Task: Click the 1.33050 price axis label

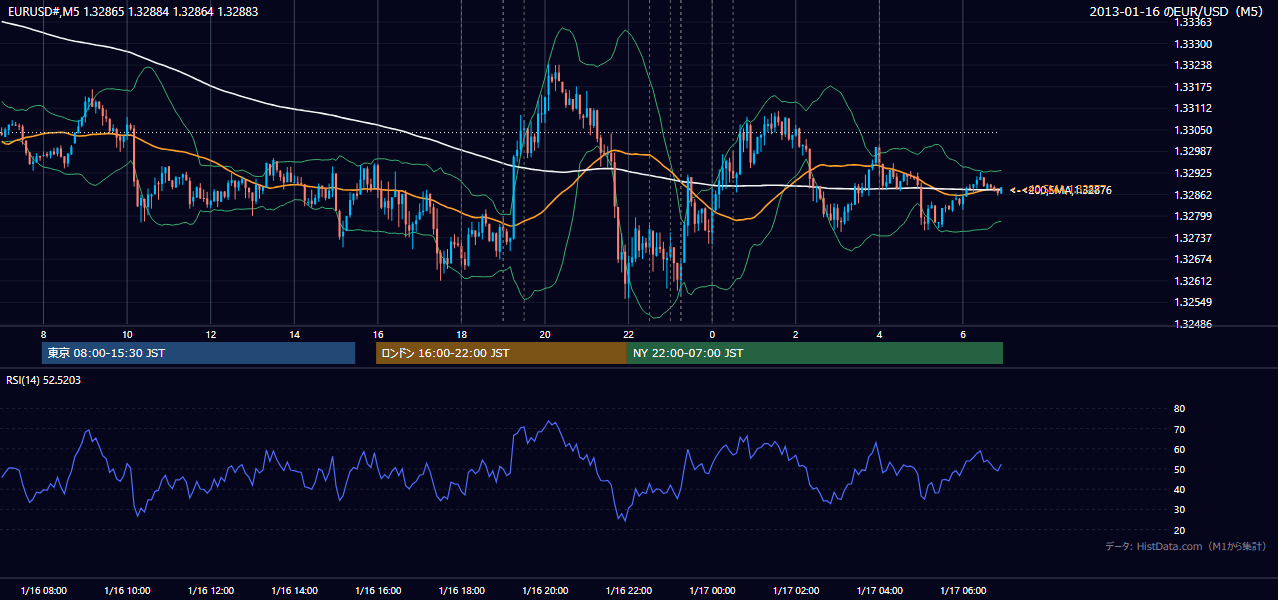Action: click(1192, 130)
